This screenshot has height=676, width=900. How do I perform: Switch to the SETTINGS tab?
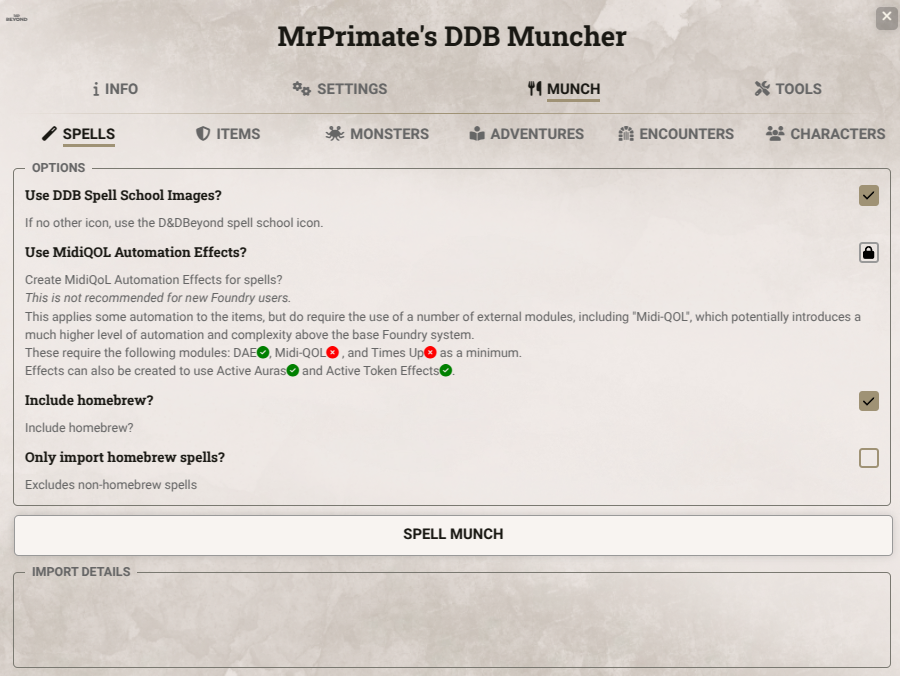pos(340,89)
